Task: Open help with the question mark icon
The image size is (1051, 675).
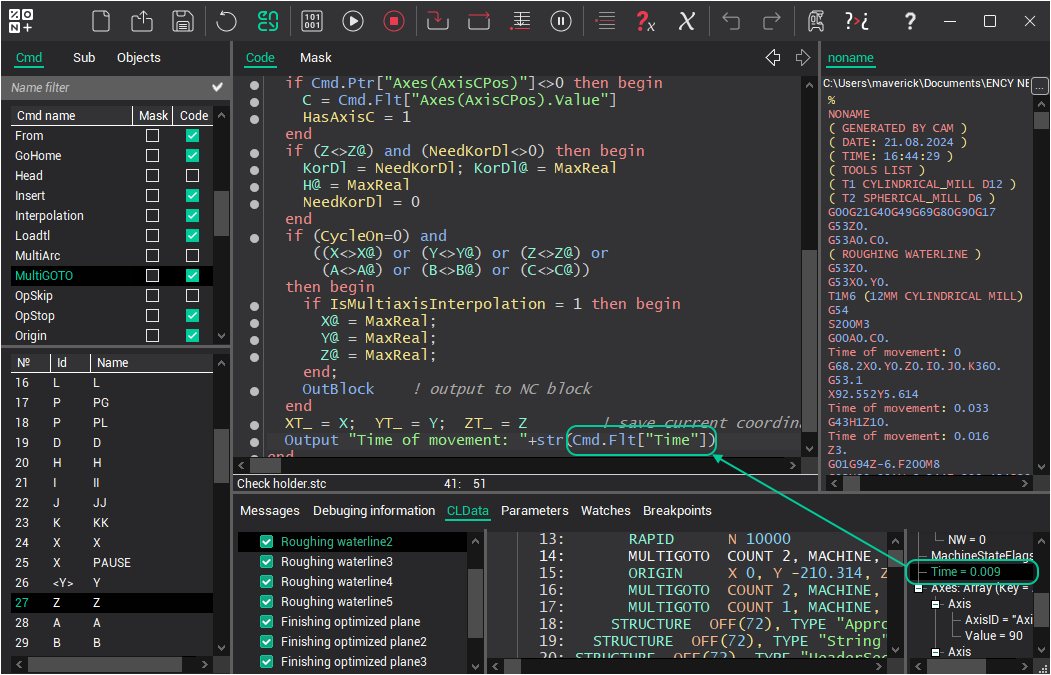Action: [x=909, y=21]
